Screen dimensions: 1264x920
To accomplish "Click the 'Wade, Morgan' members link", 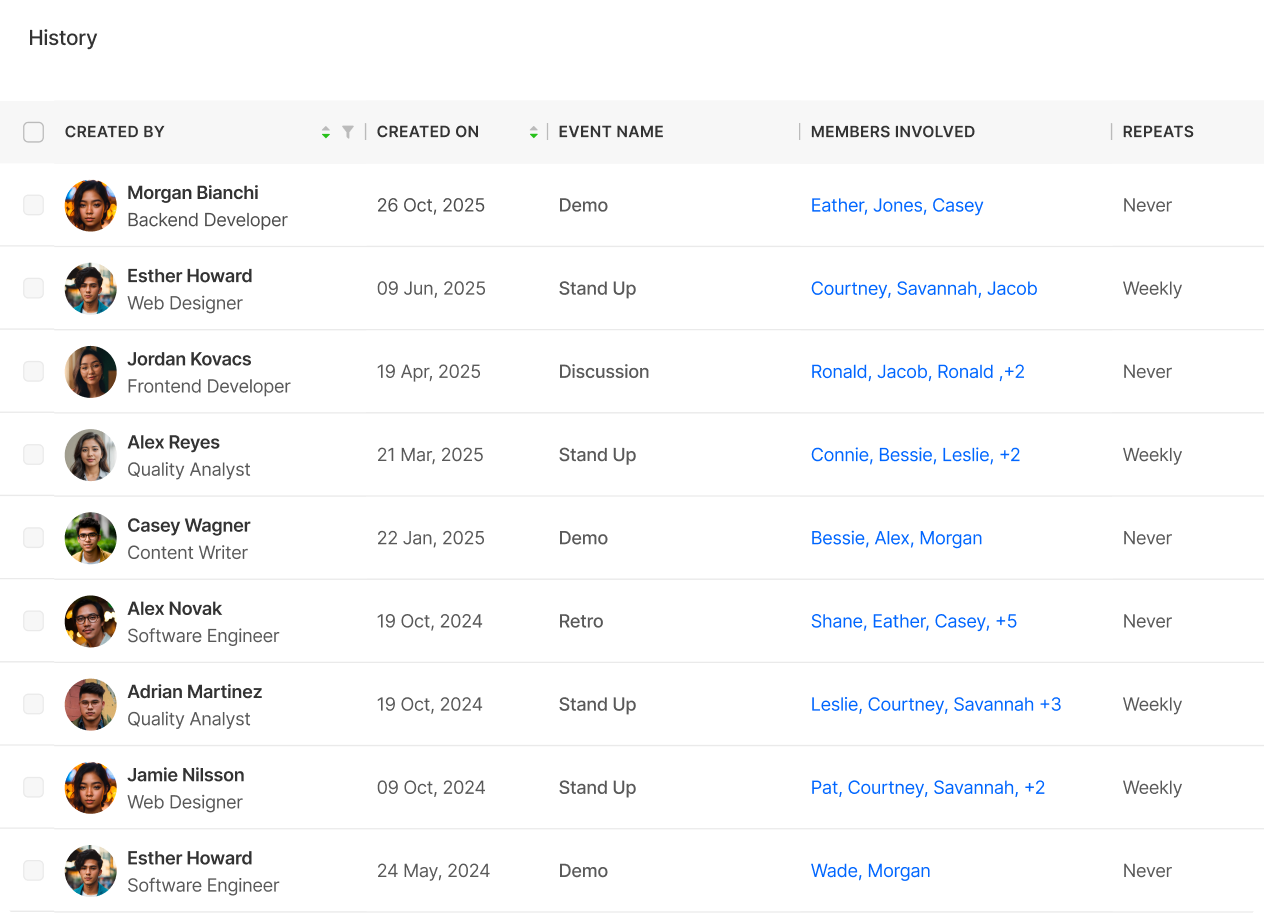I will click(x=870, y=871).
